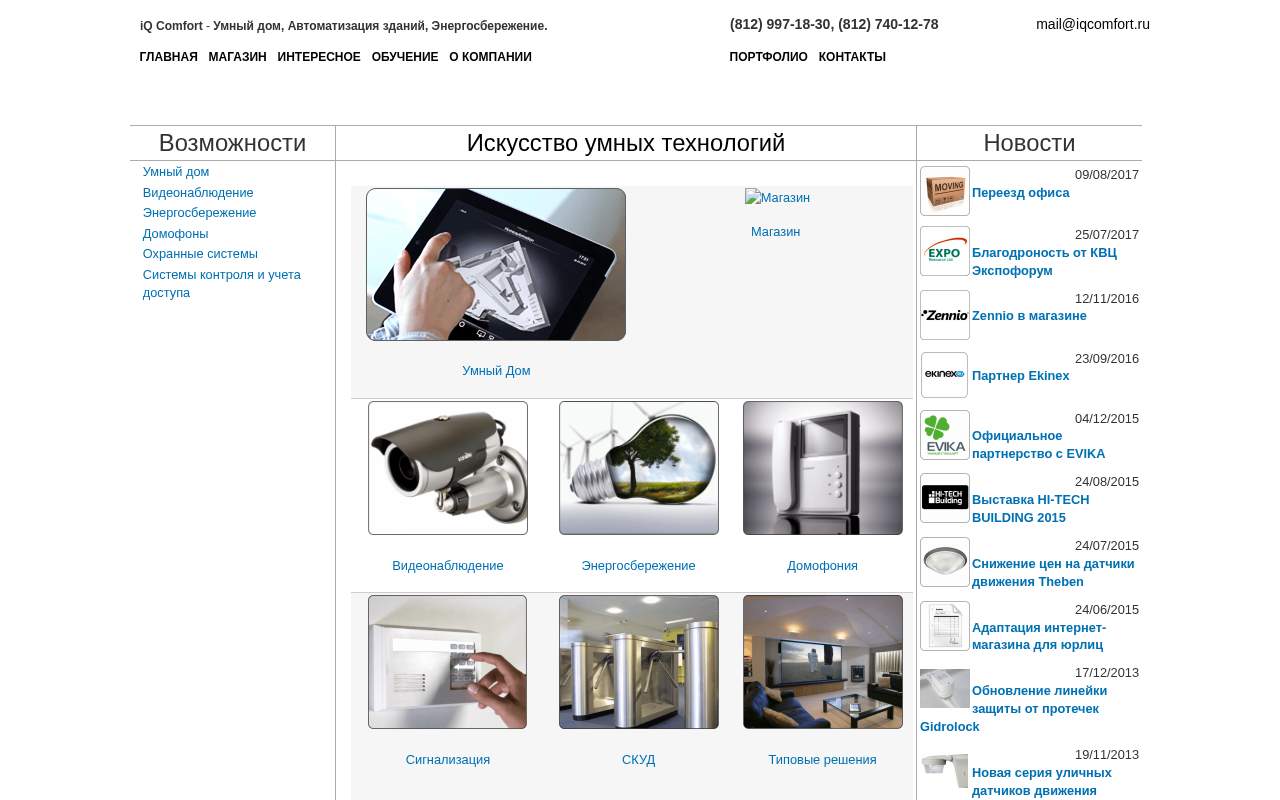This screenshot has height=800, width=1280.
Task: Click the Theben motion sensor icon
Action: click(945, 562)
